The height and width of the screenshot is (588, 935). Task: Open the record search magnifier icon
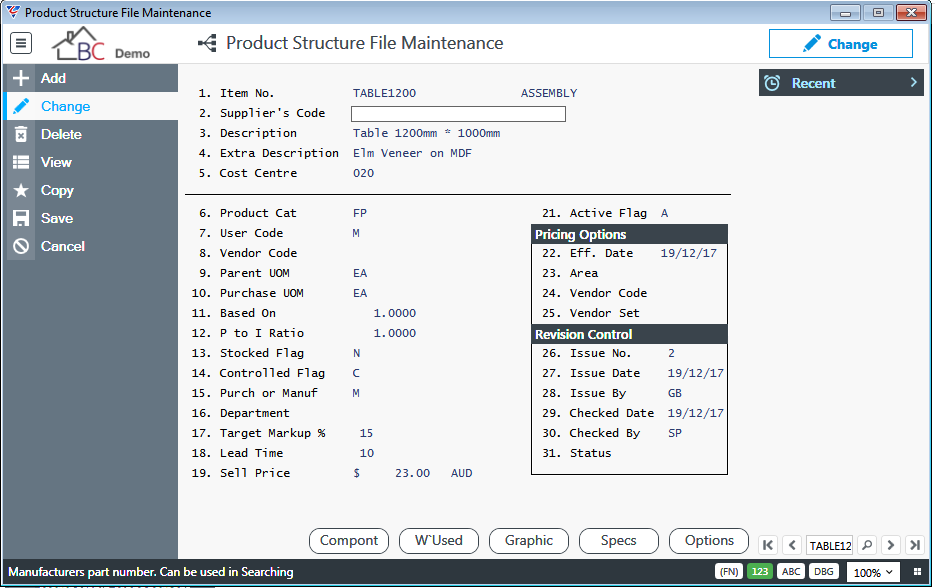click(x=867, y=545)
